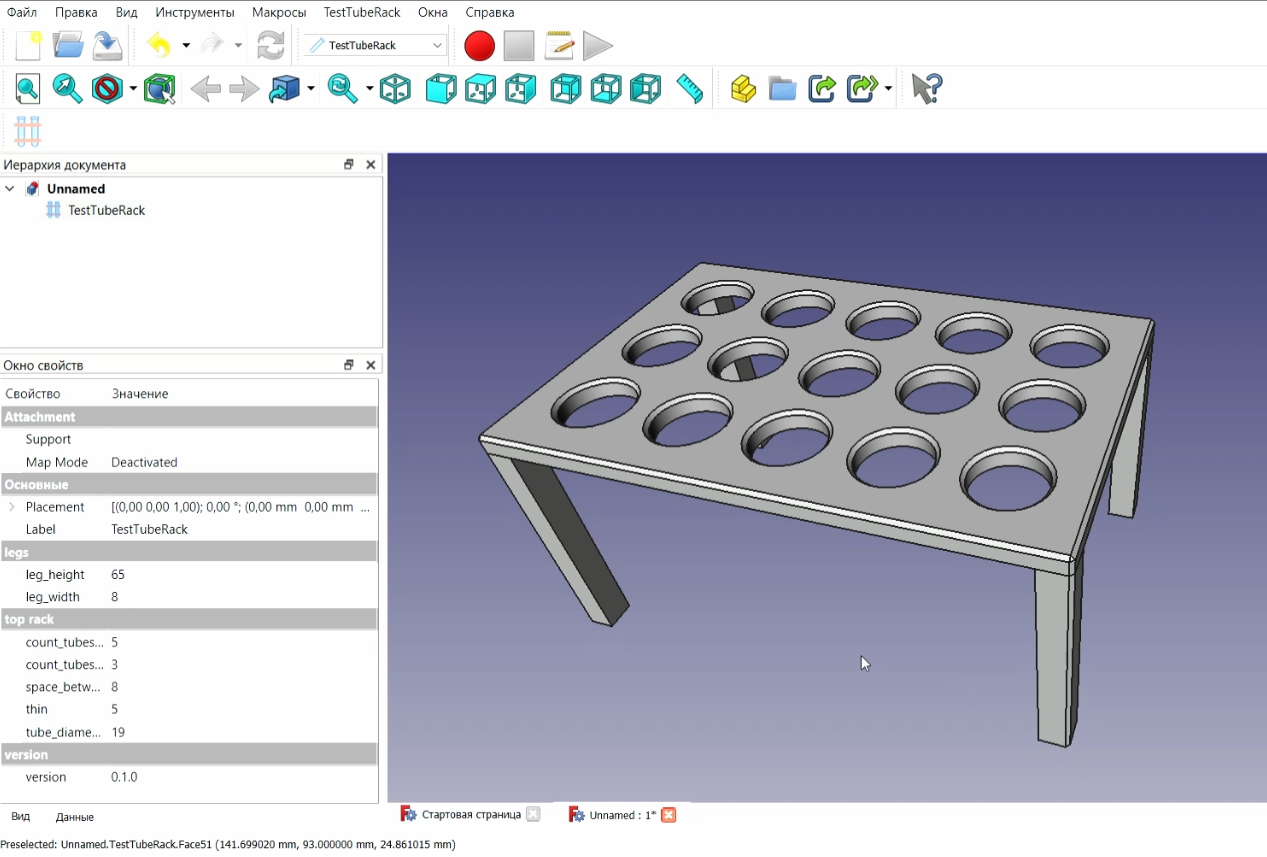Viewport: 1267px width, 857px height.
Task: Select TestTubeRack in the document tree
Action: (x=106, y=211)
